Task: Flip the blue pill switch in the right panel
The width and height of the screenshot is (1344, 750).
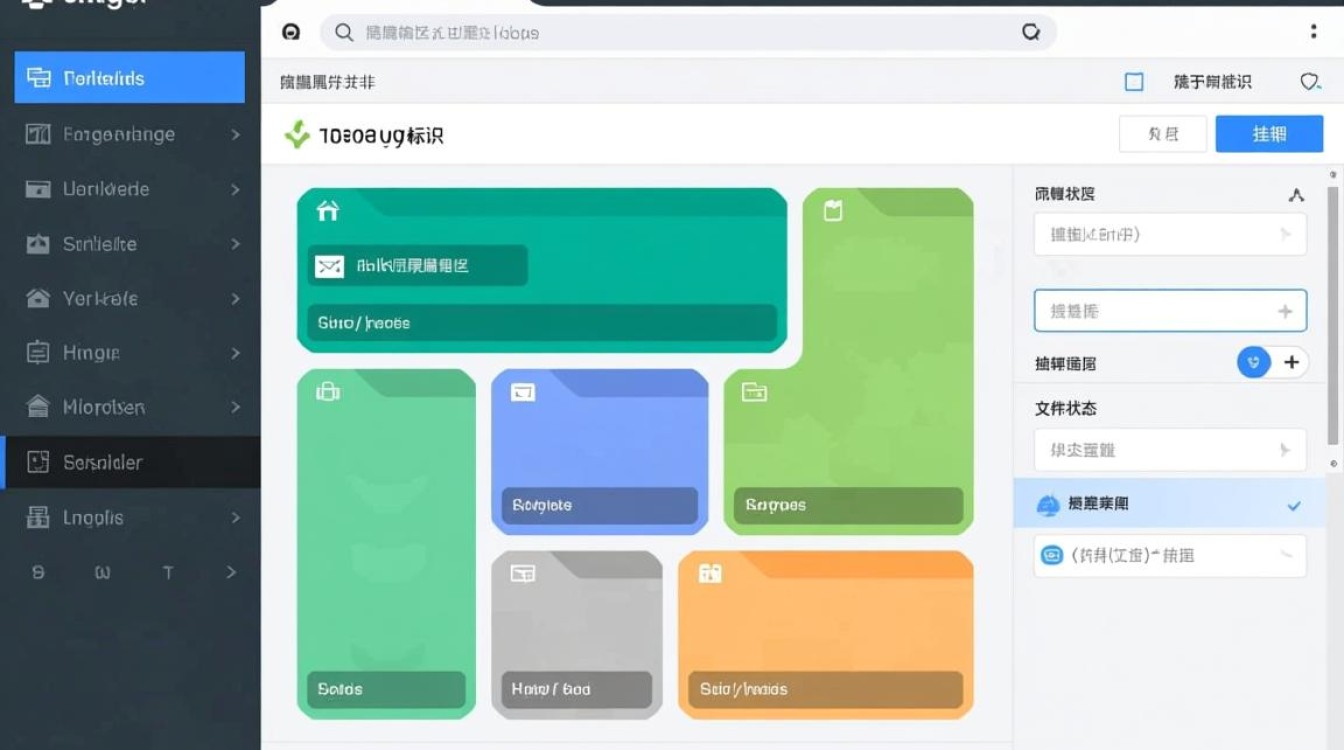Action: pos(1253,362)
